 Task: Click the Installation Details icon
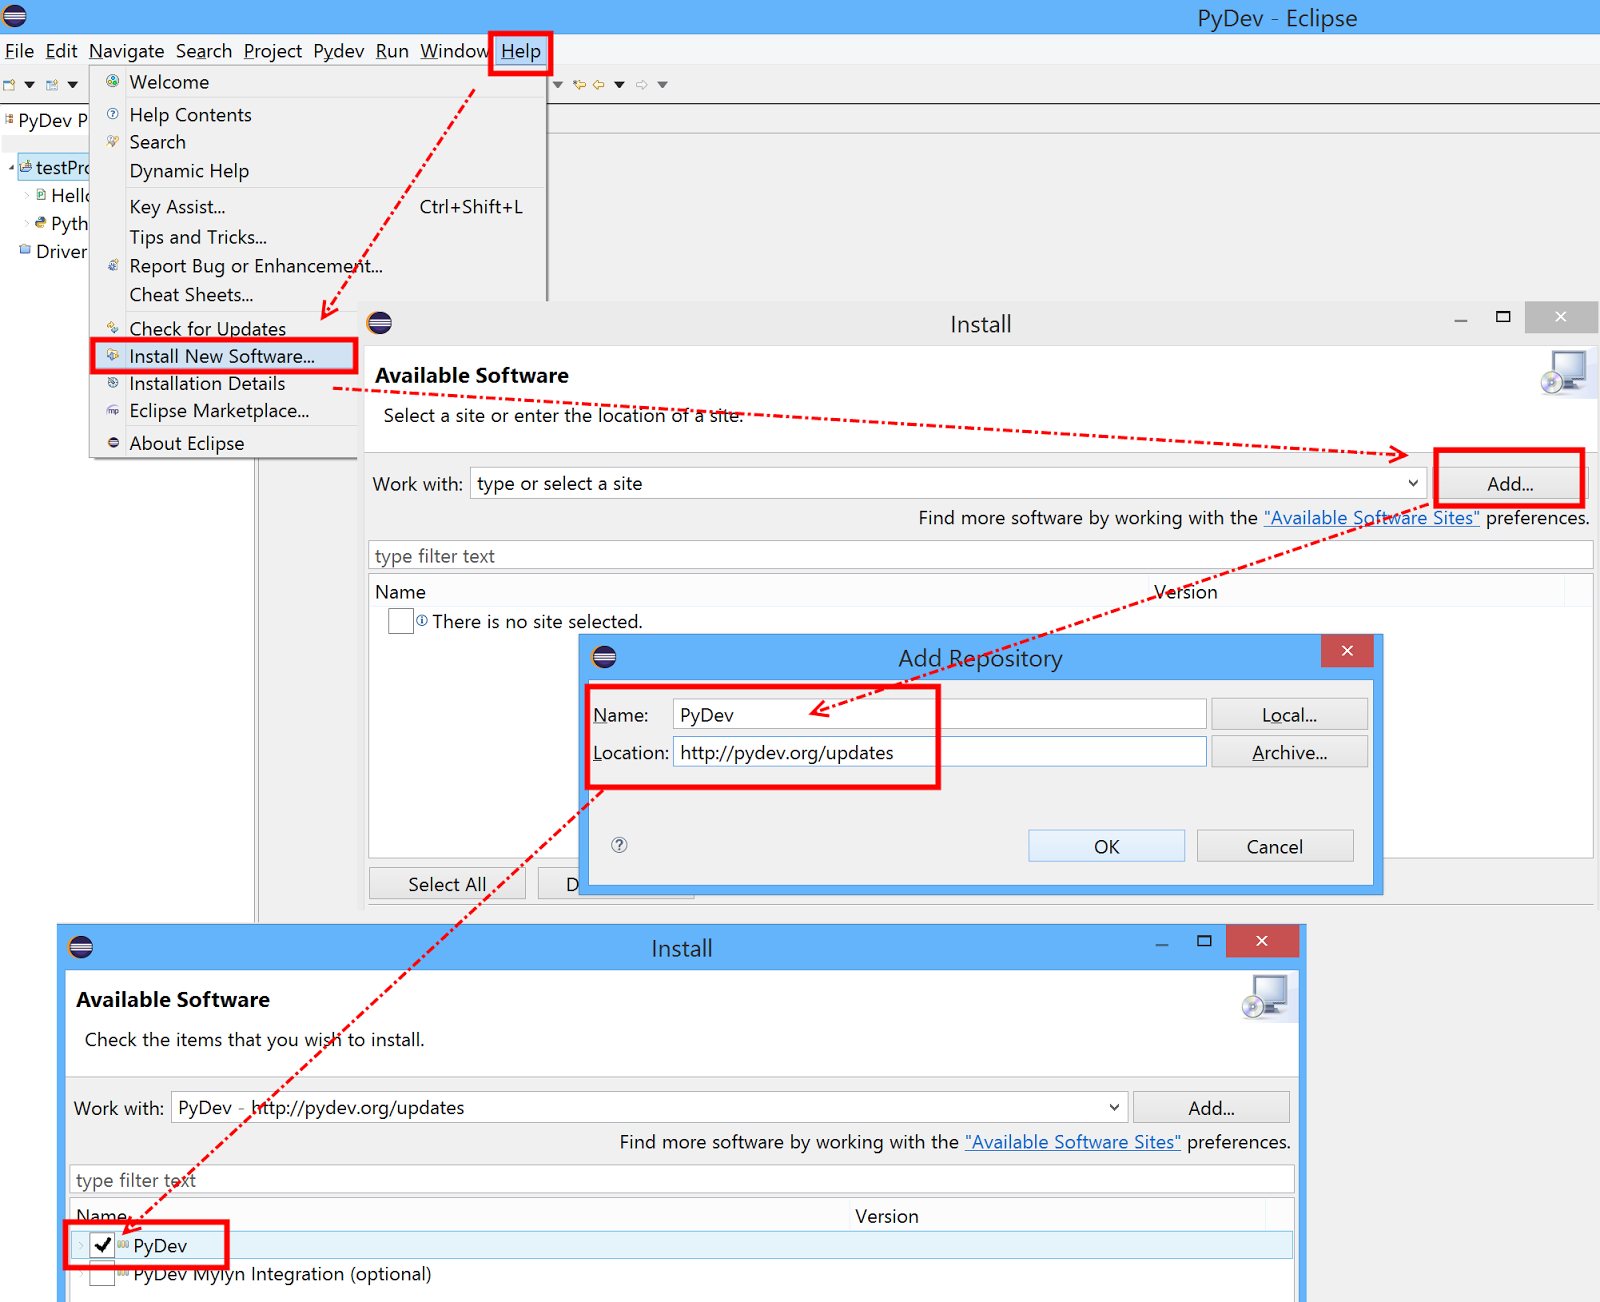coord(113,382)
